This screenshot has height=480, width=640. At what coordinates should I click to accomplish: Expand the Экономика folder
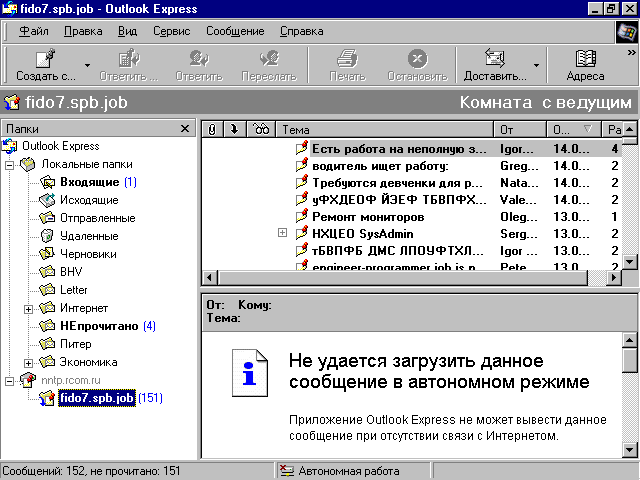click(x=28, y=363)
